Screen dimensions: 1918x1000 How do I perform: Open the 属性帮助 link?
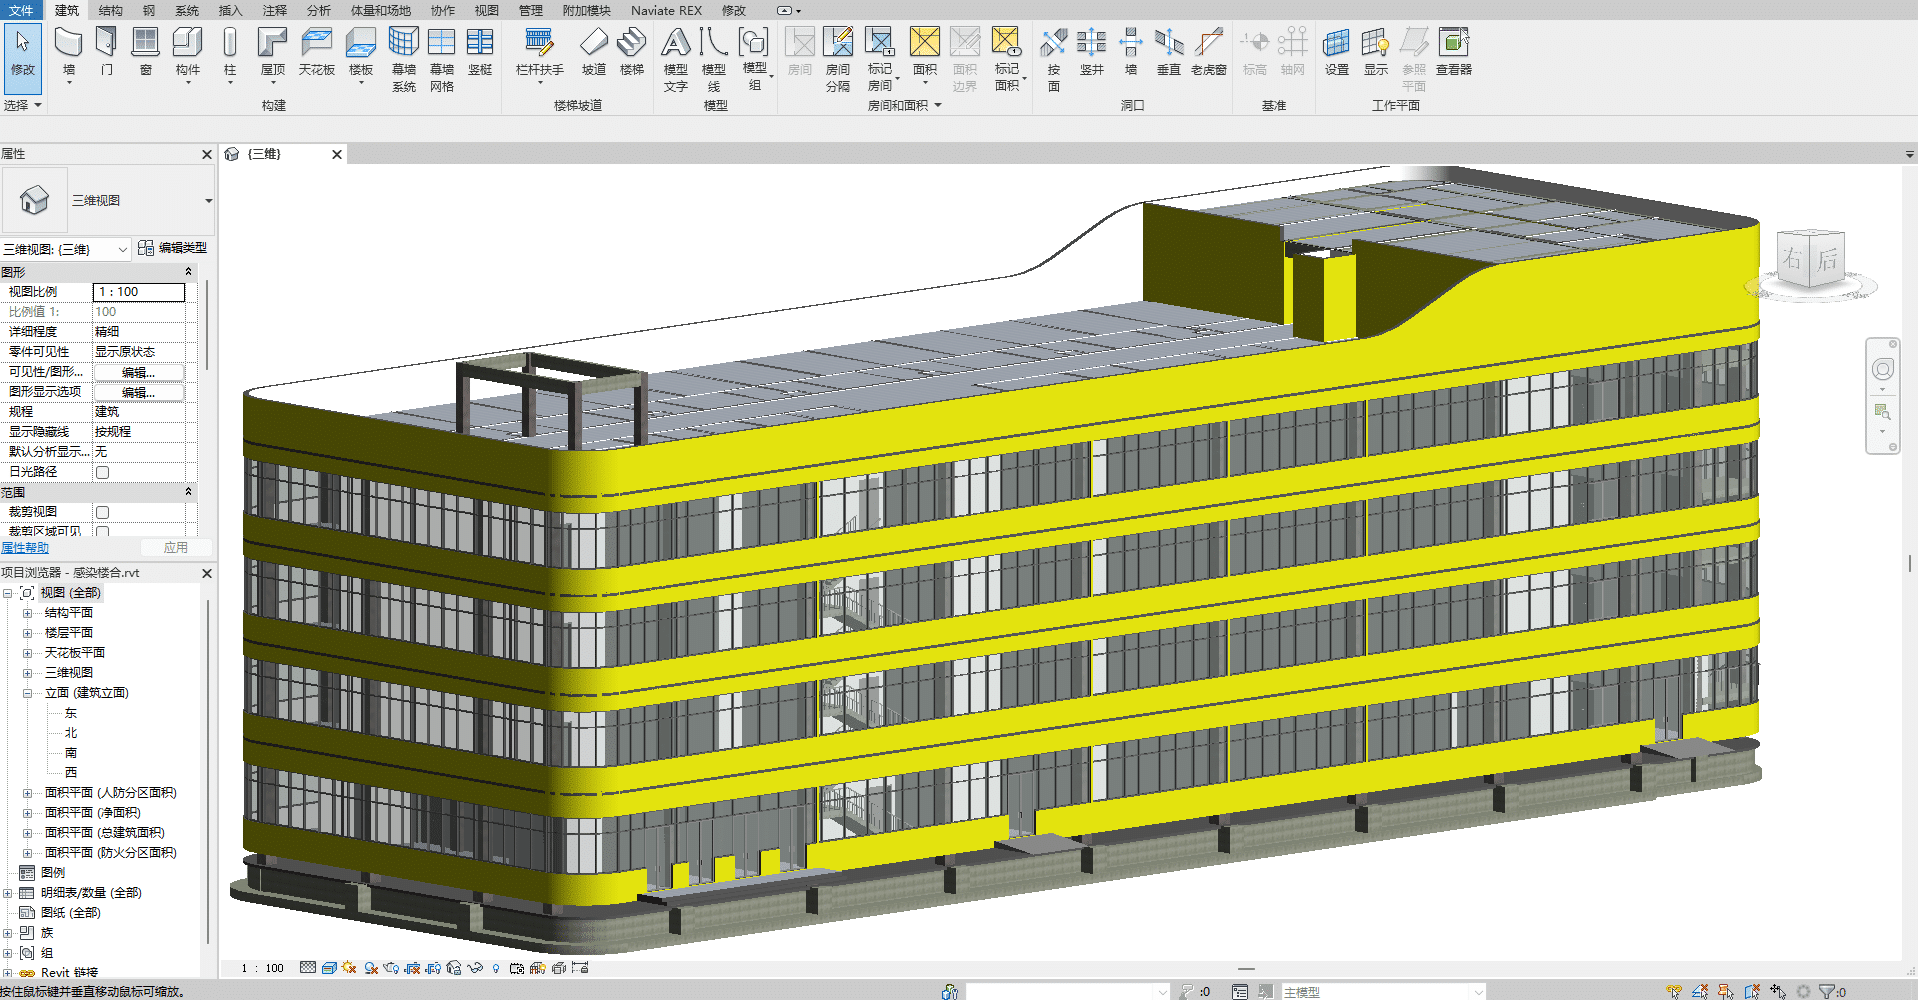click(25, 548)
